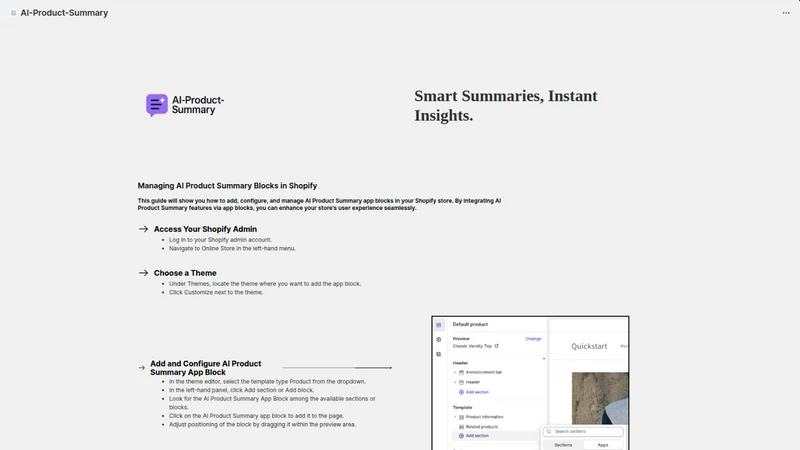Click the Announcement bar section icon
The image size is (800, 450).
tap(461, 372)
